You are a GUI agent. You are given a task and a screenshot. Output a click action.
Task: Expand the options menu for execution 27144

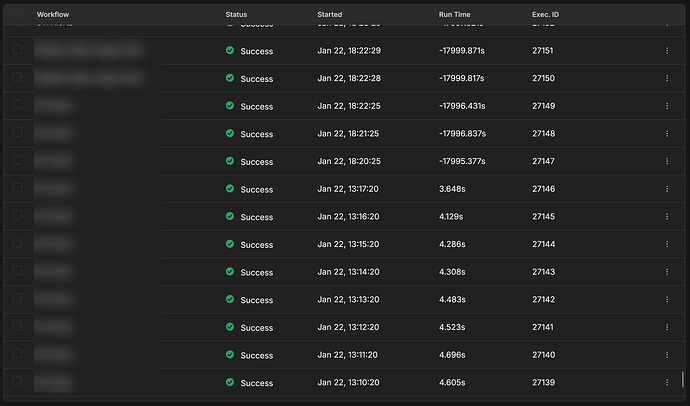(x=667, y=245)
